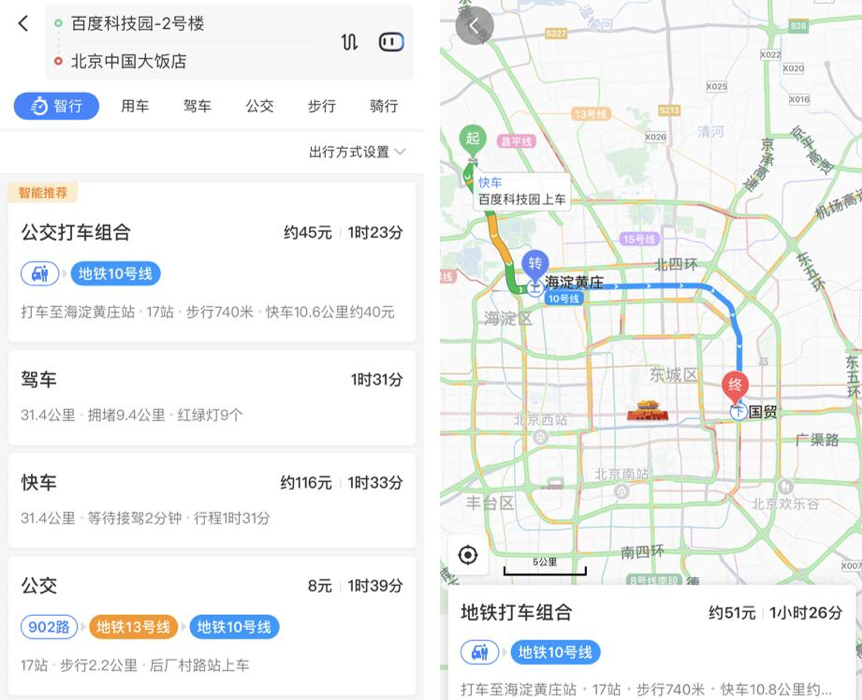Tap the round back button on the map

474,25
